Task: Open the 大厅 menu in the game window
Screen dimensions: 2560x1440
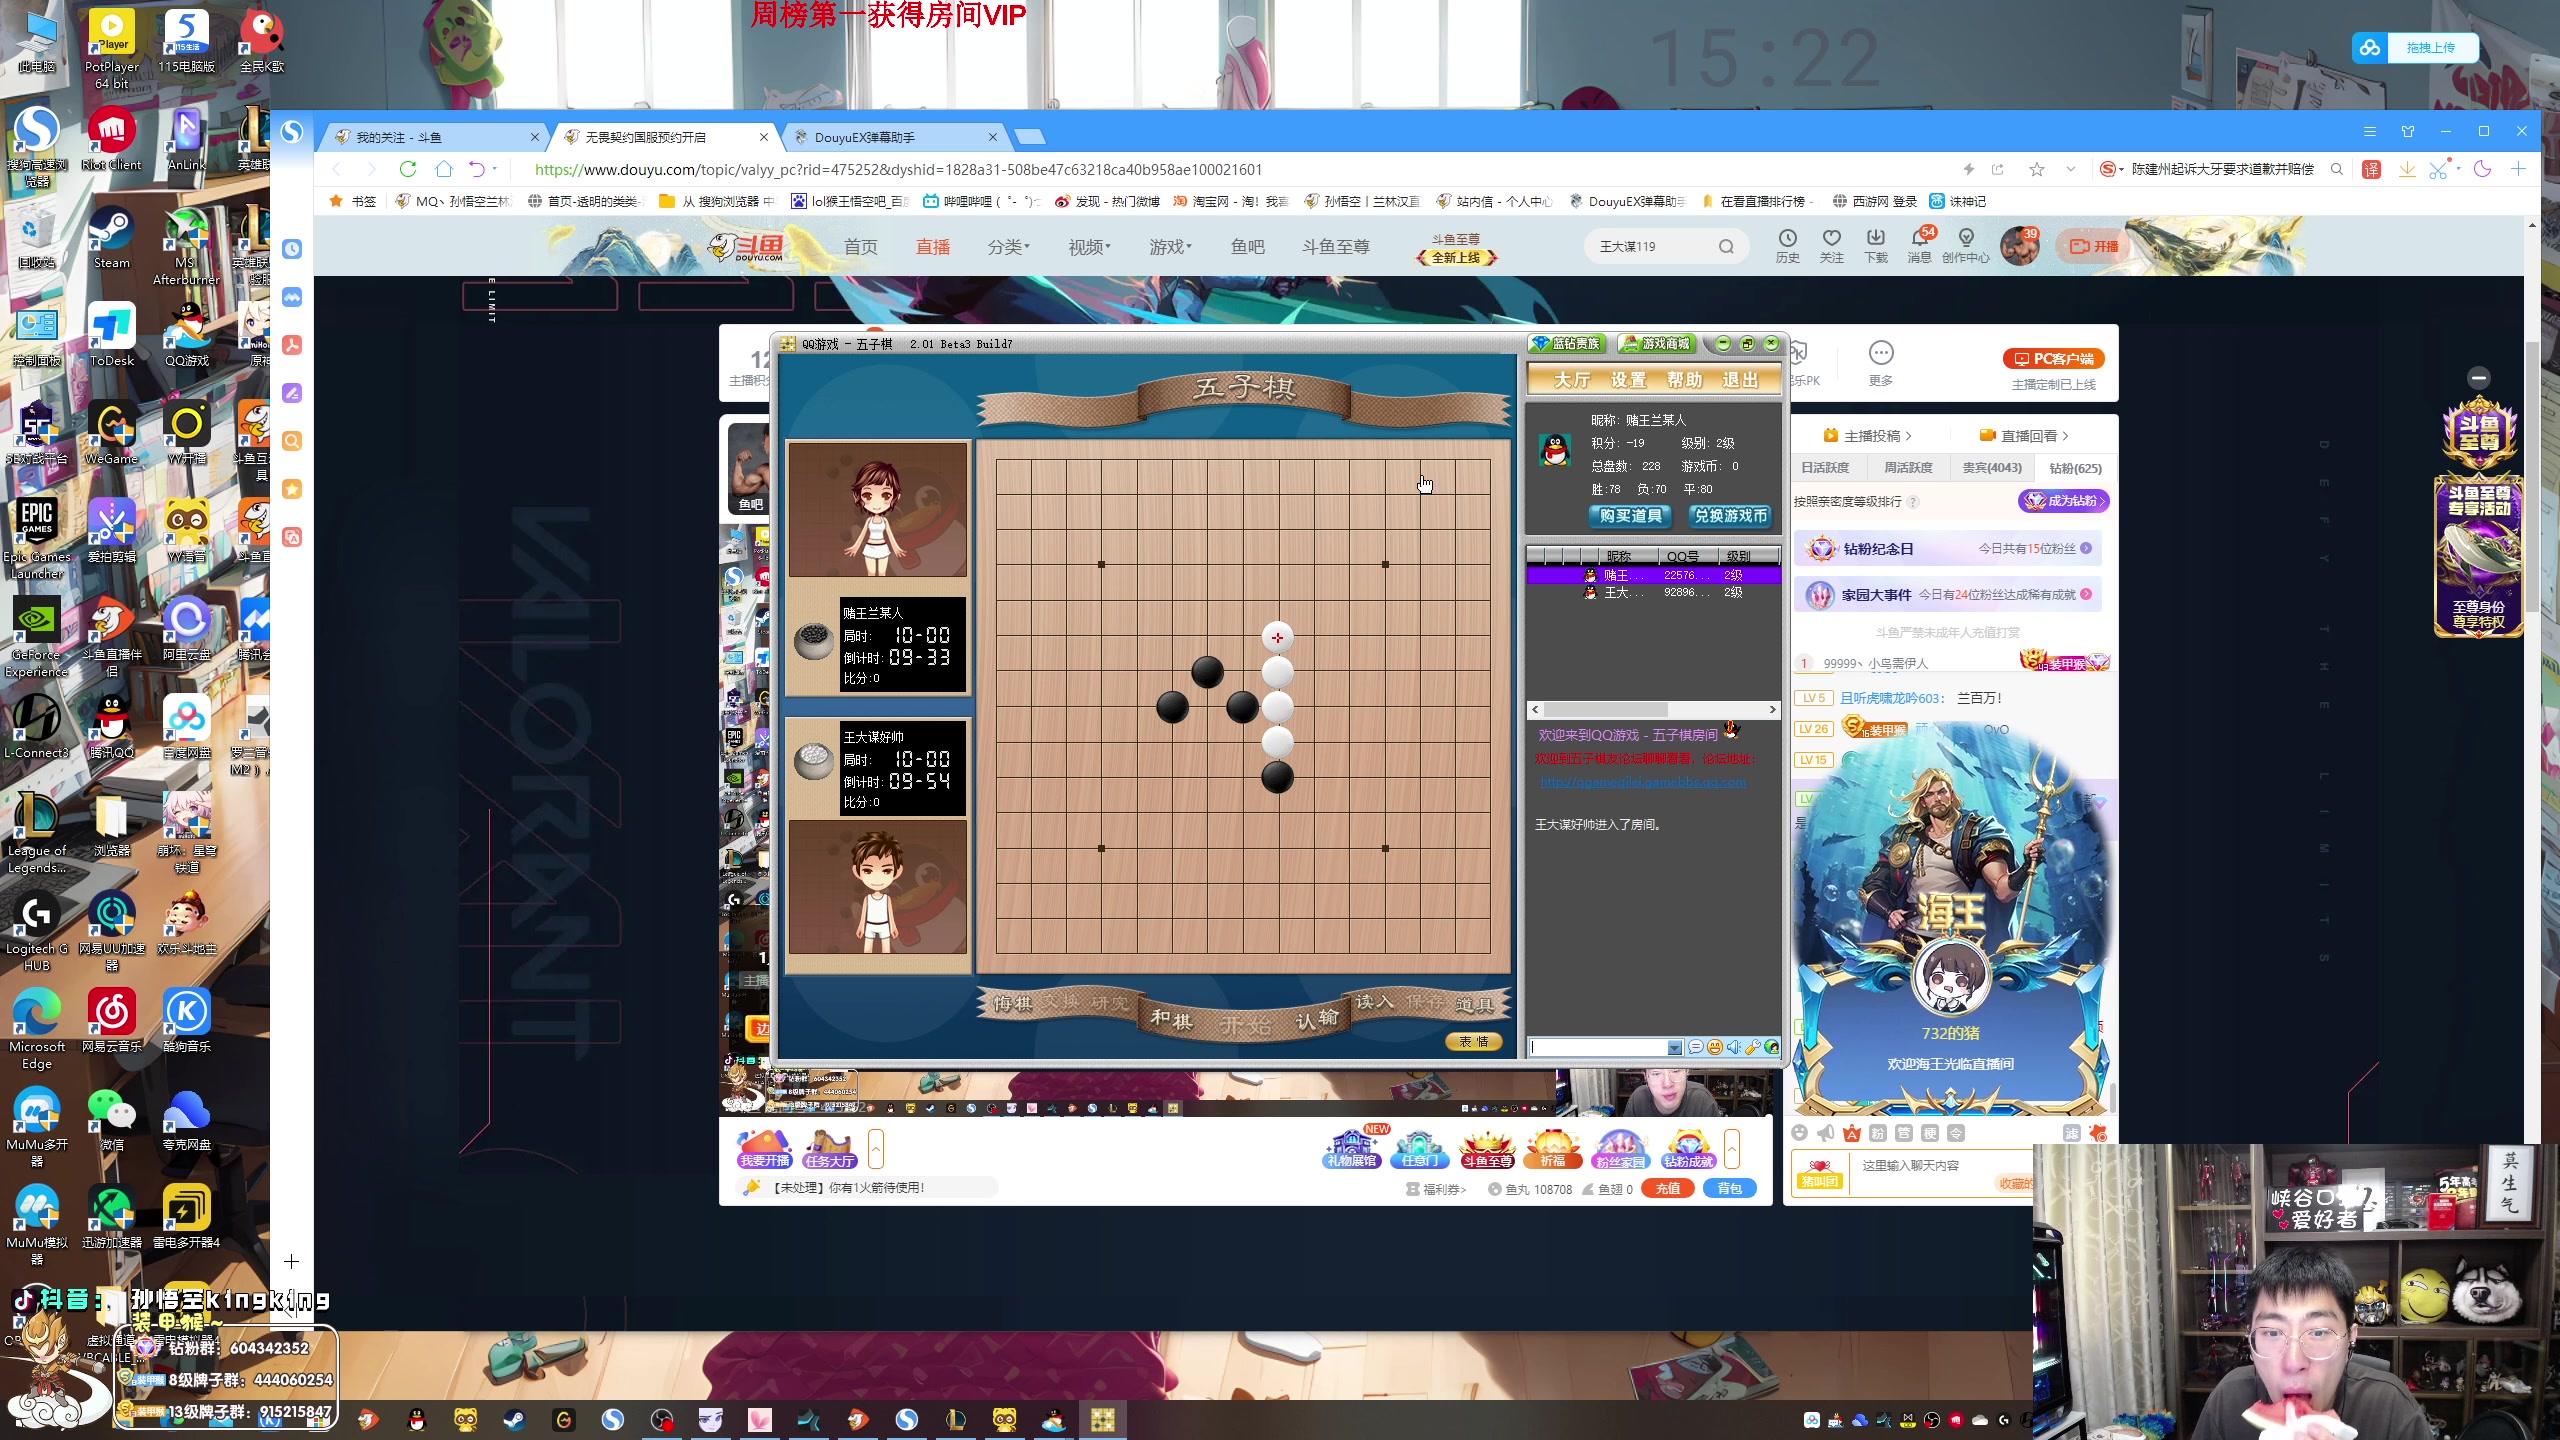Action: point(1572,380)
